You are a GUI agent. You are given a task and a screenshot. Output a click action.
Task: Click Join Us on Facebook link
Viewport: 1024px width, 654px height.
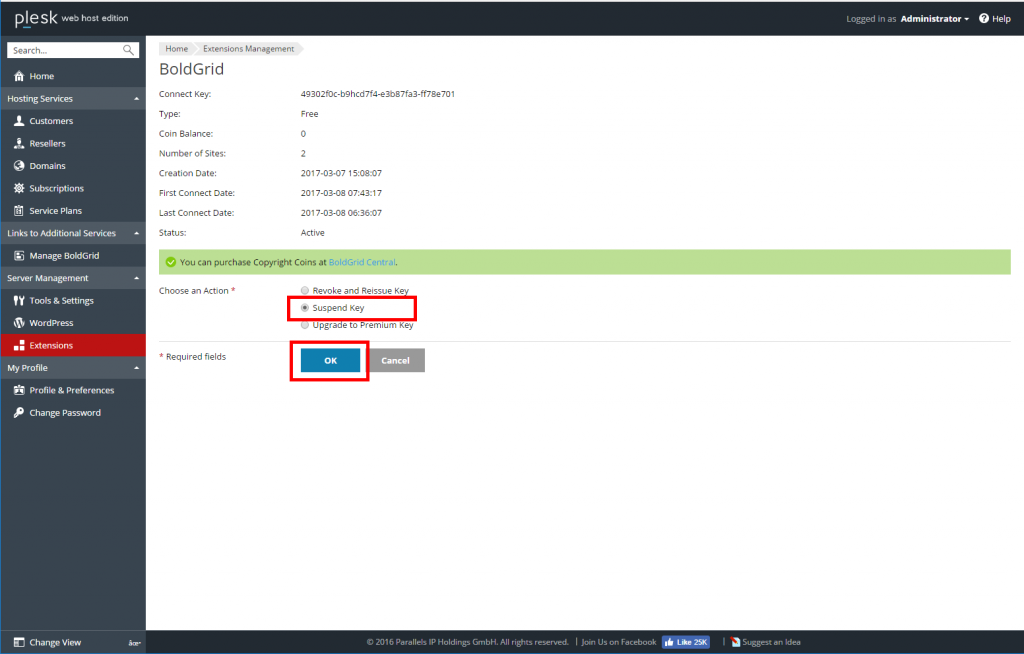click(x=618, y=642)
